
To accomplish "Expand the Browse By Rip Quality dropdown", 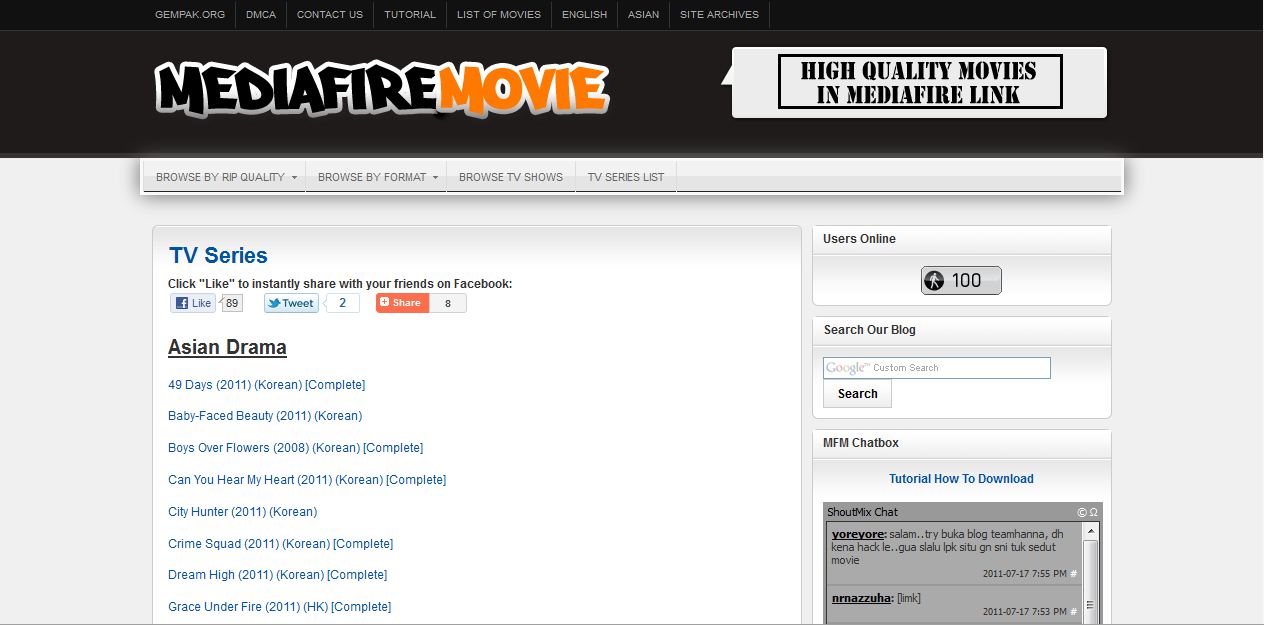I will [x=226, y=177].
